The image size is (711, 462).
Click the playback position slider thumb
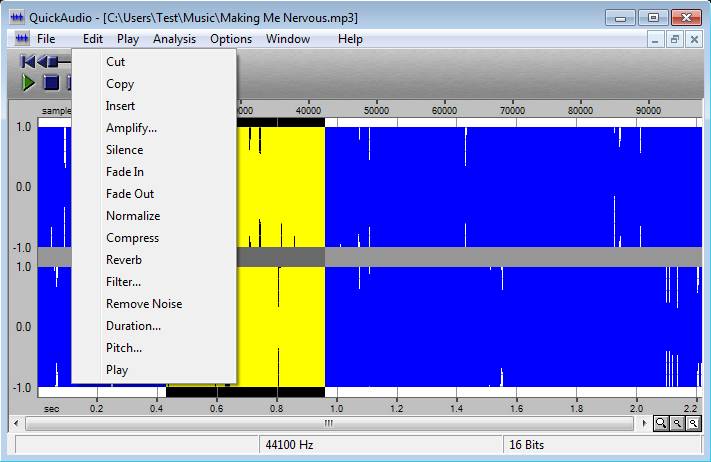pyautogui.click(x=55, y=62)
